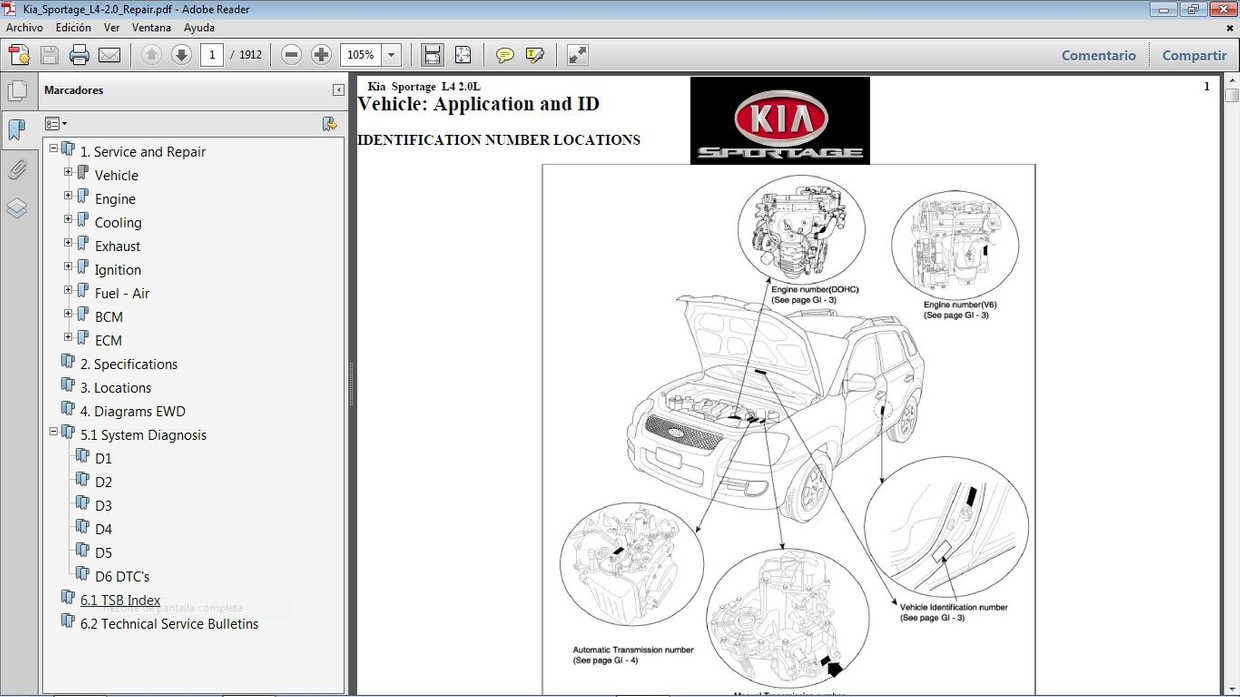Open the Layers panel icon

(x=18, y=207)
